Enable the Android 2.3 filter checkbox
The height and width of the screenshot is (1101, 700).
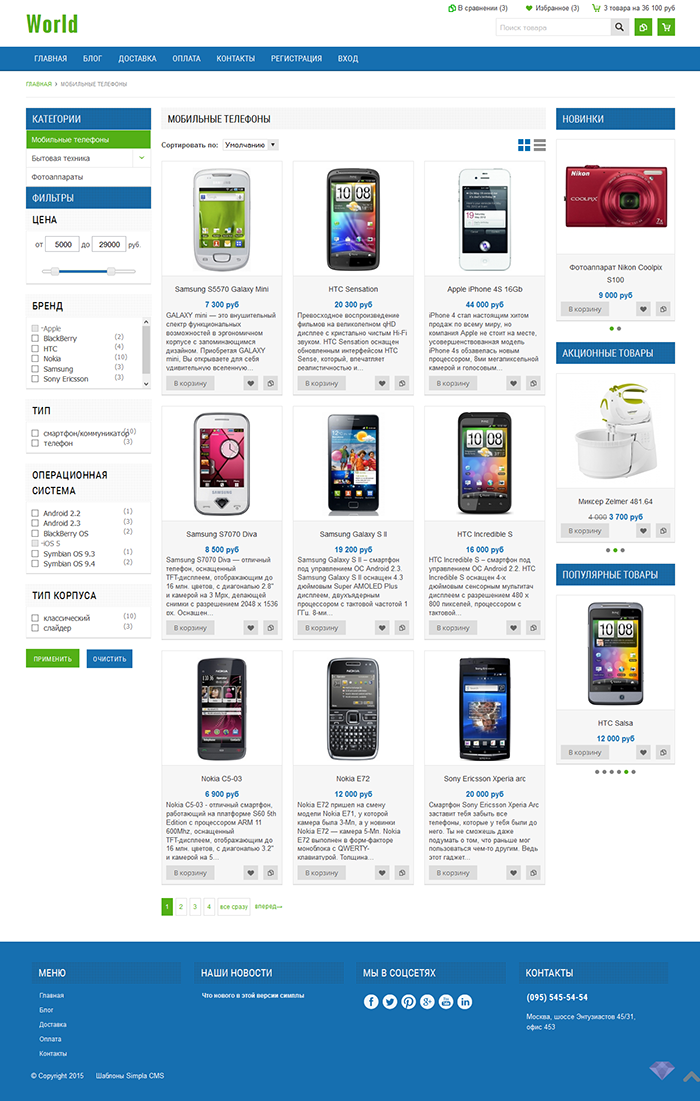pos(35,523)
